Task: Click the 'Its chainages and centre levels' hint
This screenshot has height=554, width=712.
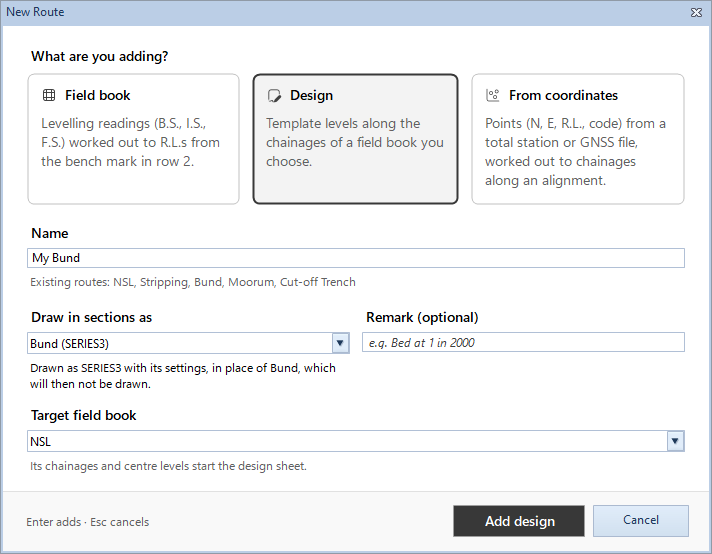Action: 168,466
